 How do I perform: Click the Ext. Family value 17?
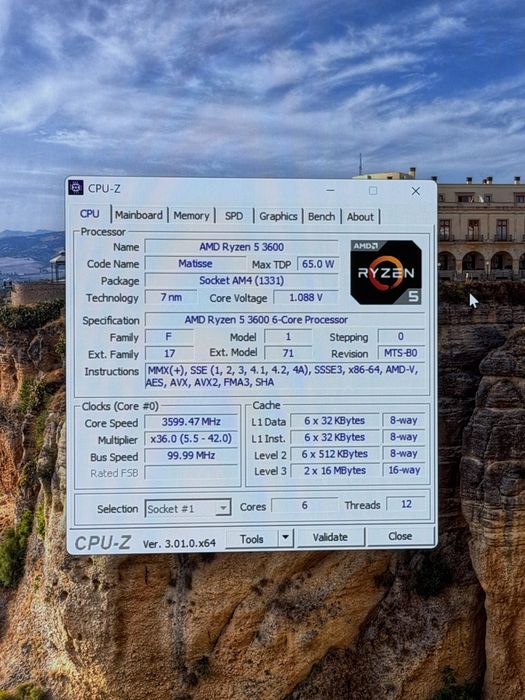(169, 354)
